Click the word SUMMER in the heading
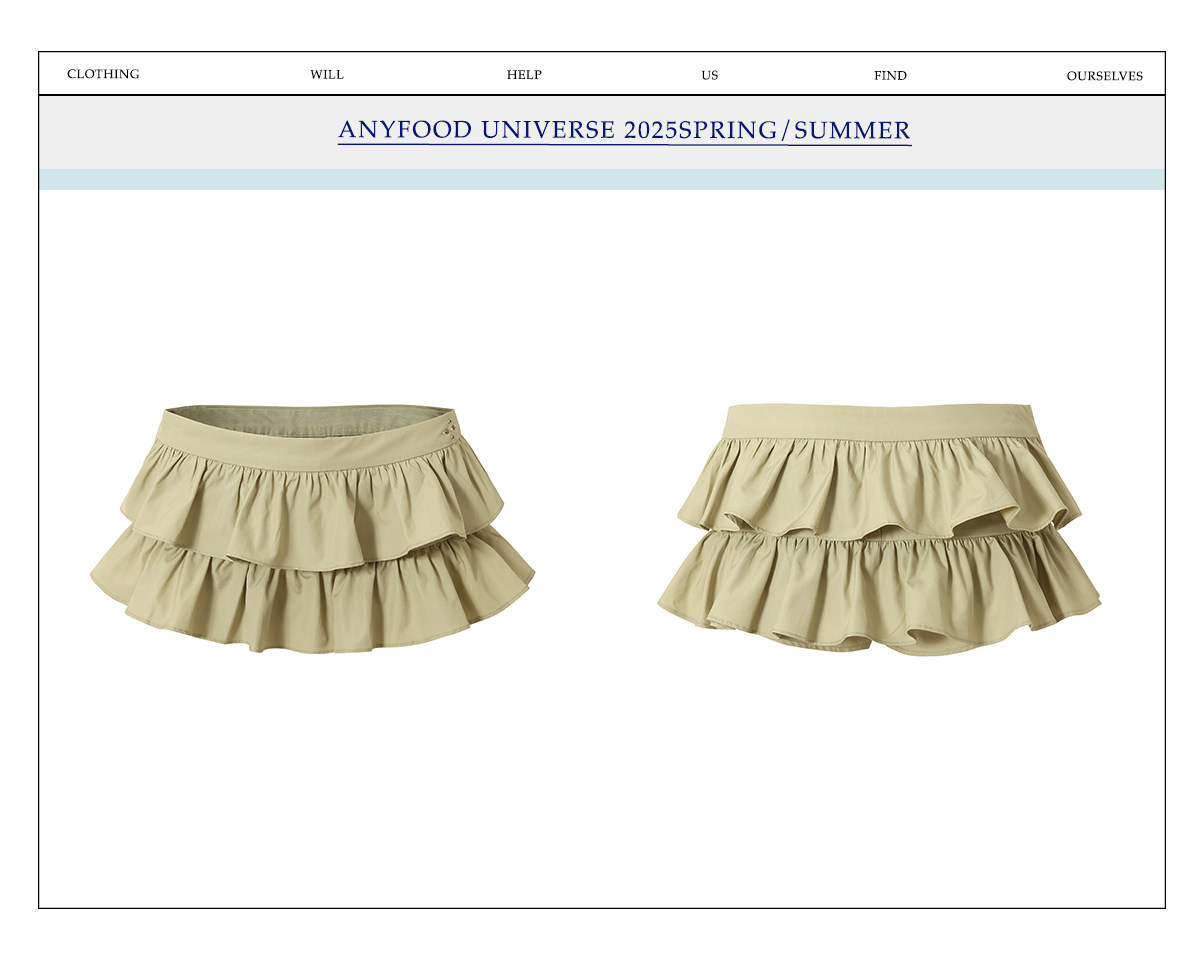This screenshot has width=1200, height=965. [852, 130]
